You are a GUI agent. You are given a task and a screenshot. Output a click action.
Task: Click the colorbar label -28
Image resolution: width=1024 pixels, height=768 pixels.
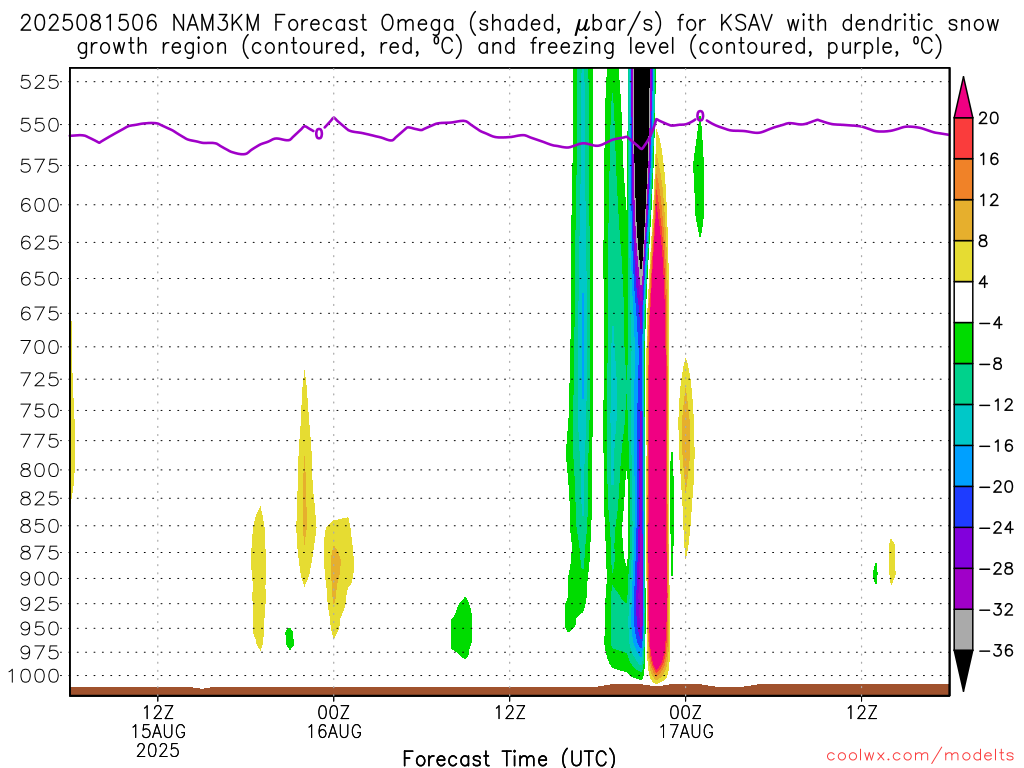tap(995, 569)
